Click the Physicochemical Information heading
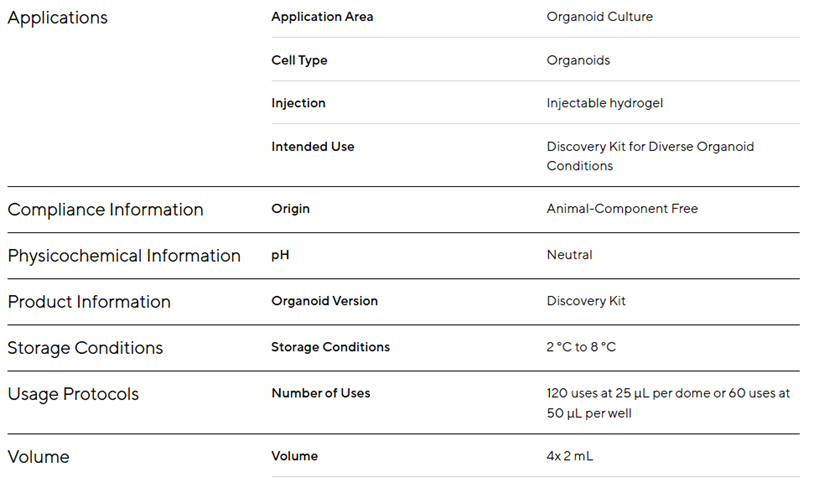Image resolution: width=819 pixels, height=488 pixels. [x=124, y=256]
